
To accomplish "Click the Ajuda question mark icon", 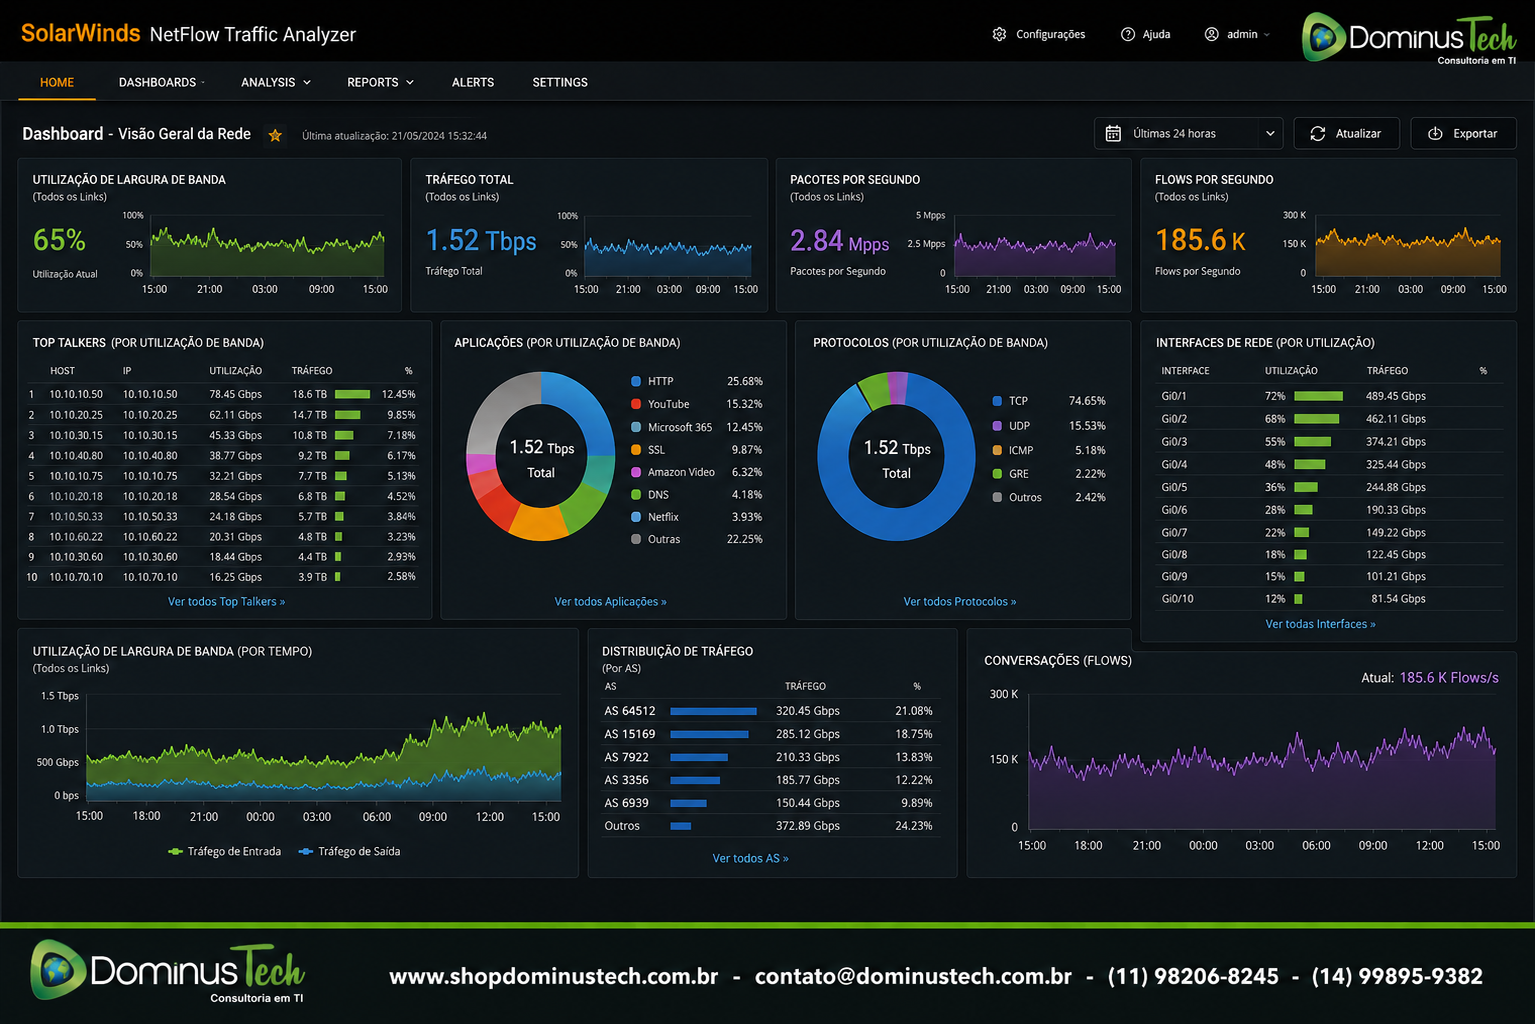I will pos(1128,34).
